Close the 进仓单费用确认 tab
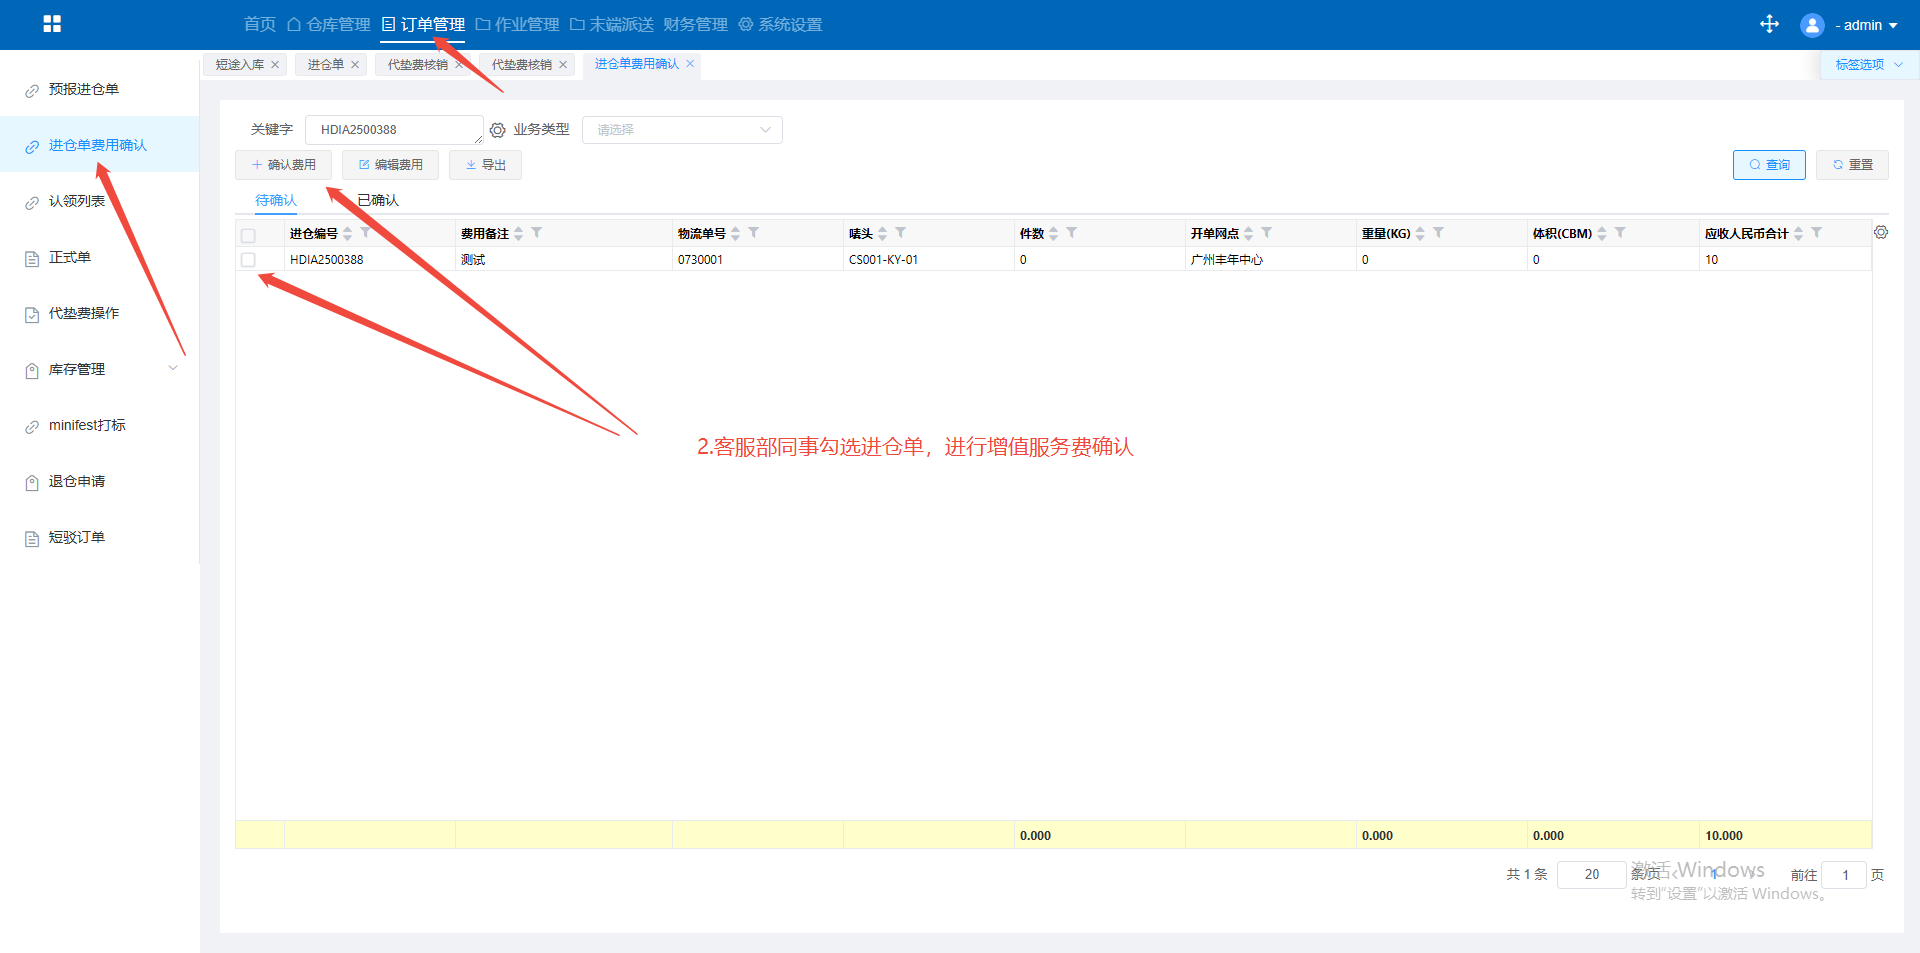The height and width of the screenshot is (953, 1920). tap(690, 64)
